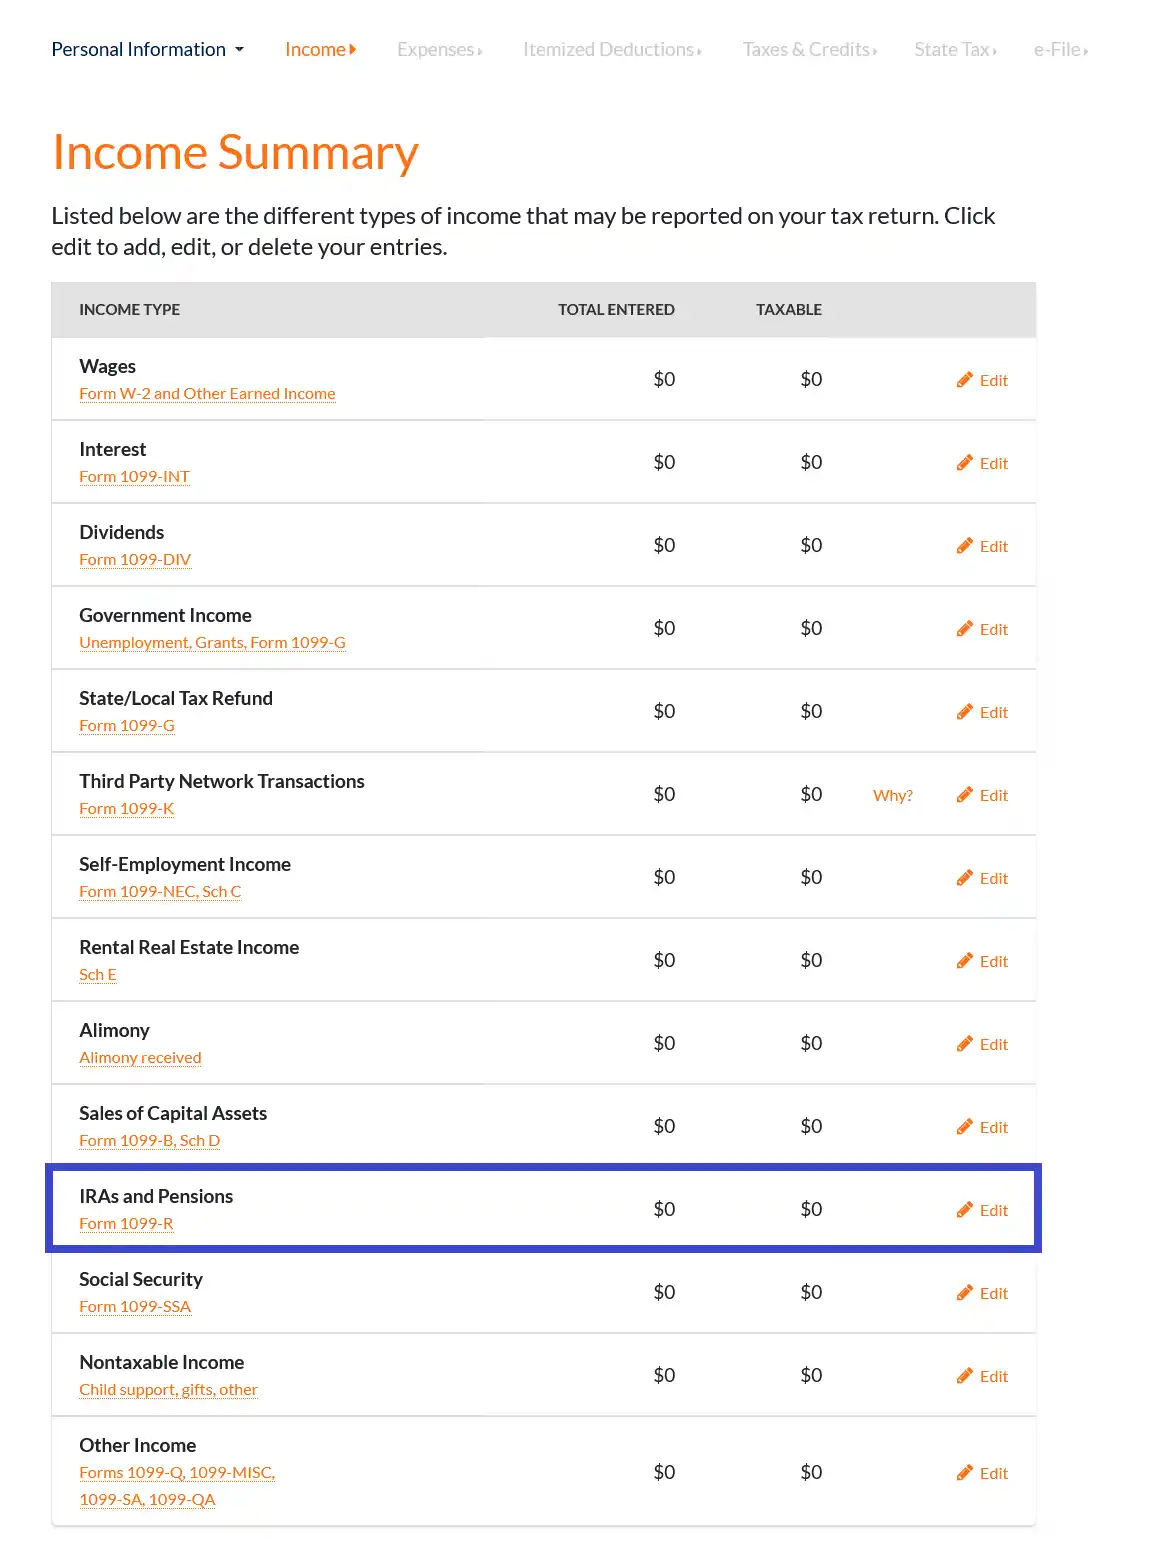Edit Dividends using its pencil icon
Image resolution: width=1156 pixels, height=1542 pixels.
tap(964, 546)
